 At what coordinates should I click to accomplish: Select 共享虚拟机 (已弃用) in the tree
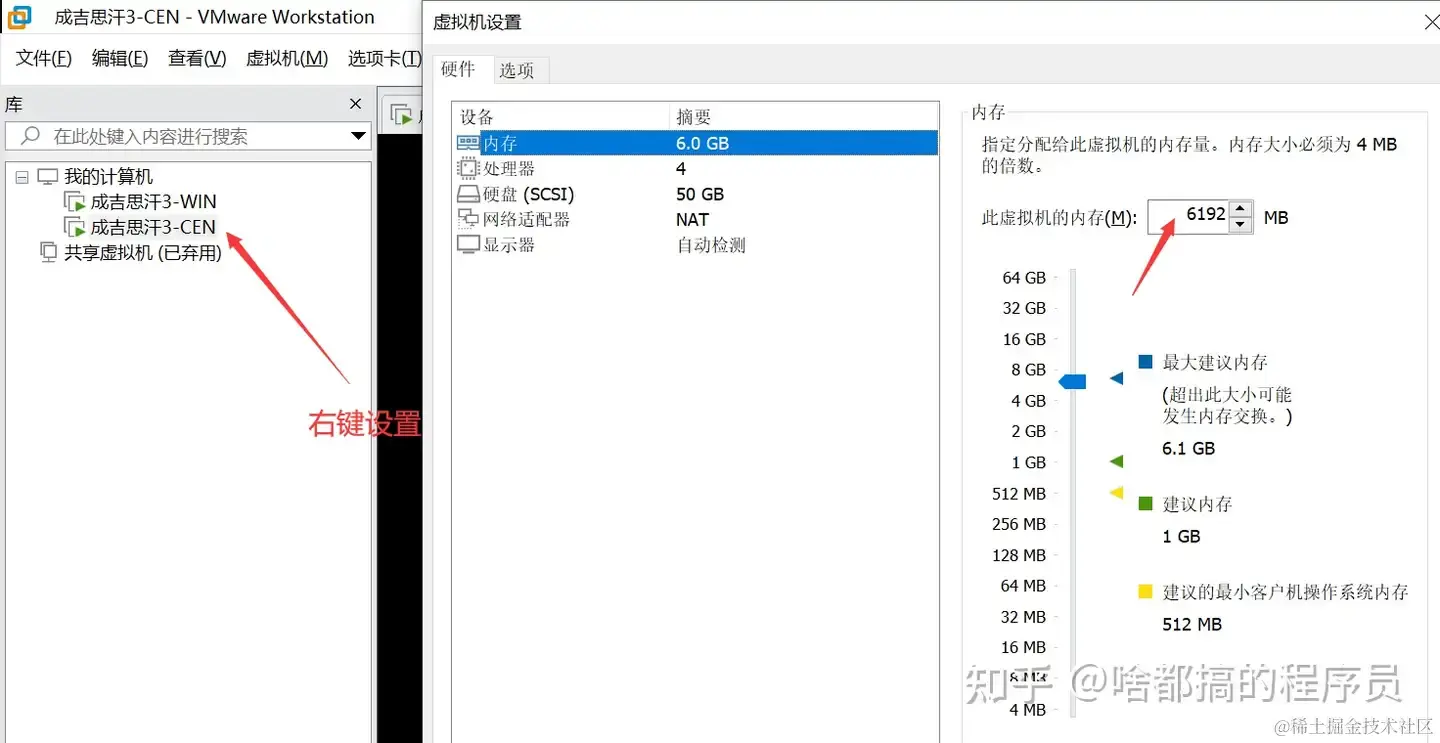pos(143,252)
